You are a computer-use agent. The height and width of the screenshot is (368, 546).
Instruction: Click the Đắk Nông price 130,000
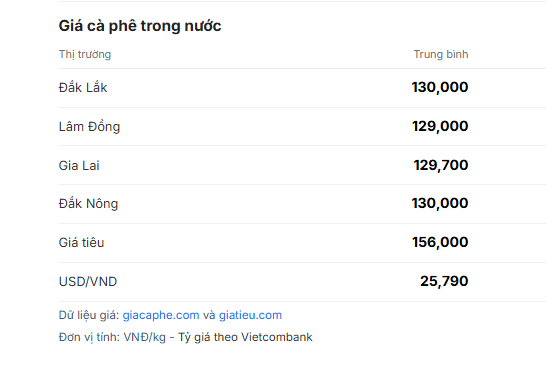click(x=440, y=203)
